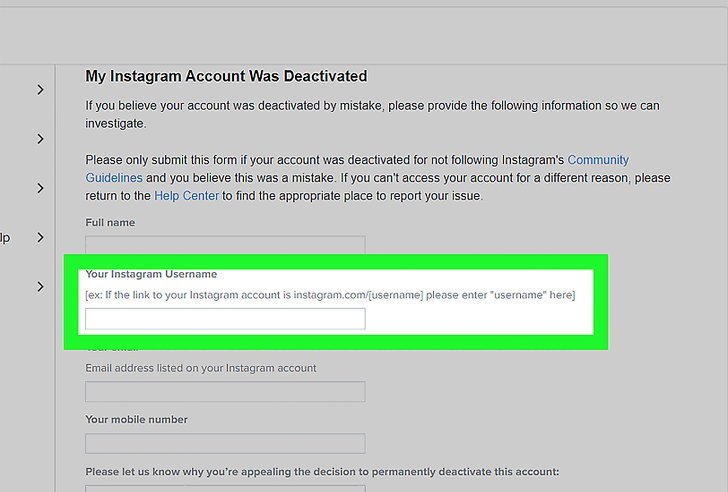Click the username example hint text
Image resolution: width=728 pixels, height=492 pixels.
[330, 295]
